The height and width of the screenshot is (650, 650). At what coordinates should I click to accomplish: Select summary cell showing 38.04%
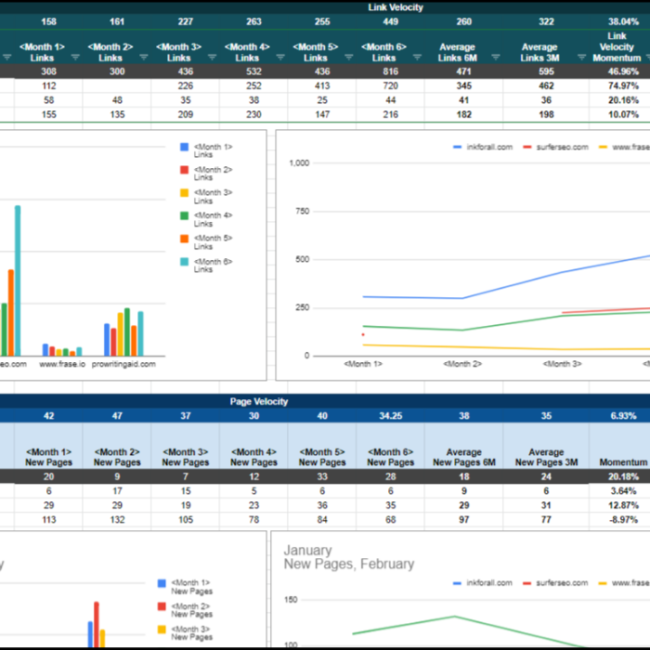point(623,22)
